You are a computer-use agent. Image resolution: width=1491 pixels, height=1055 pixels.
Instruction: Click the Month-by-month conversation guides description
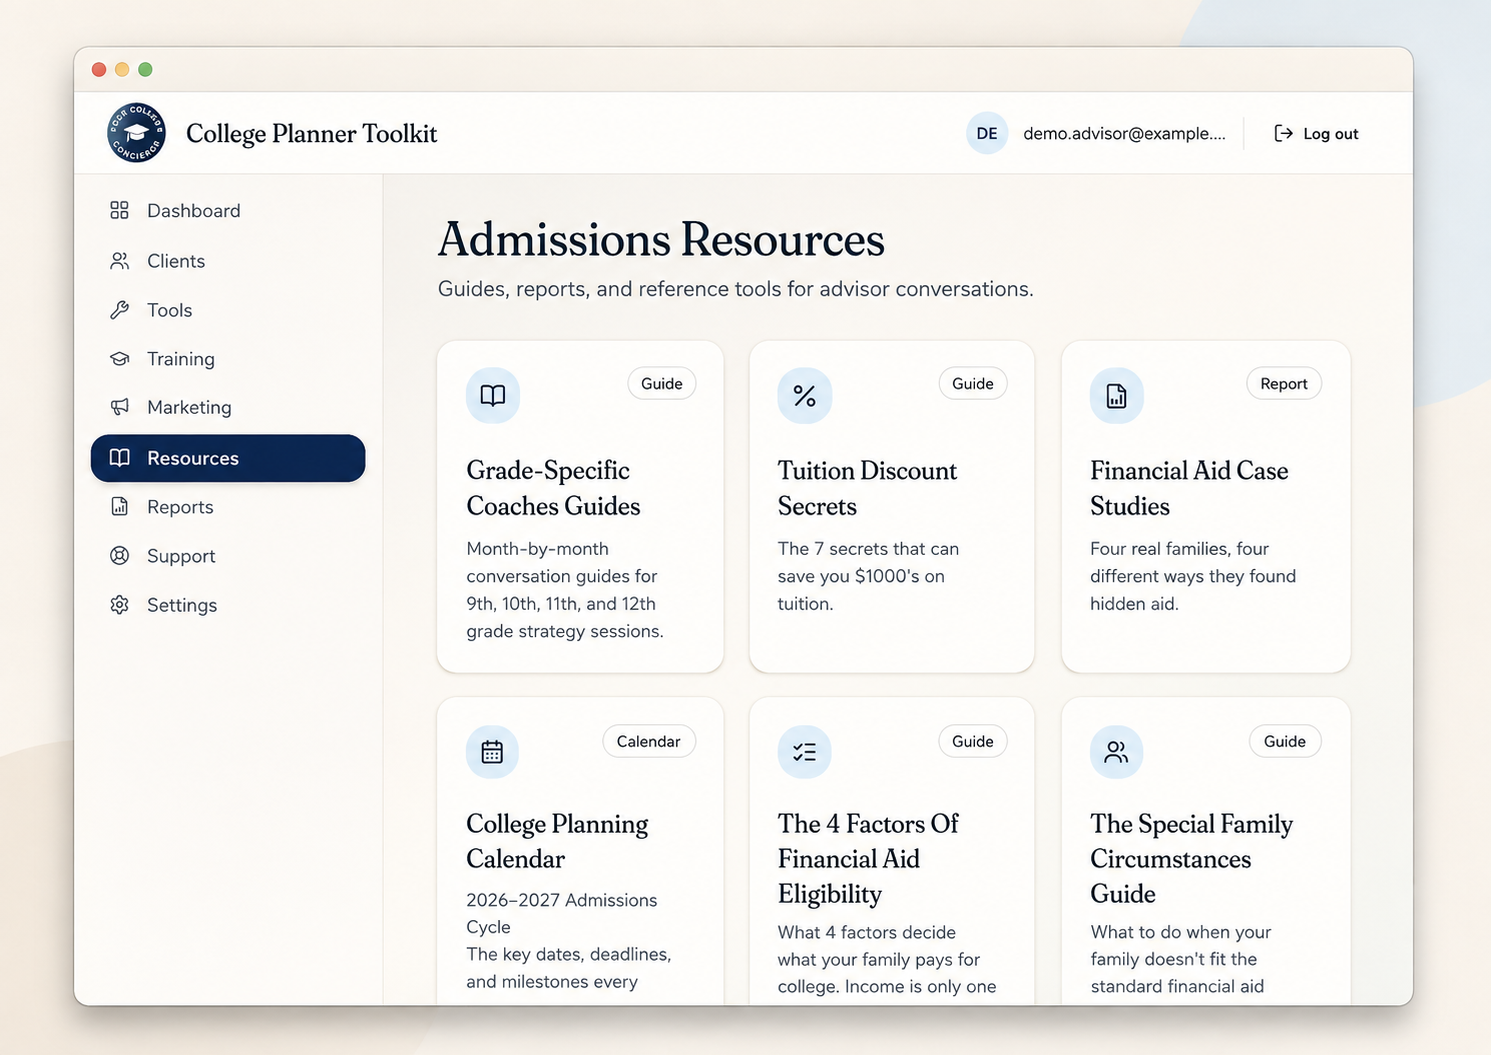(x=565, y=590)
